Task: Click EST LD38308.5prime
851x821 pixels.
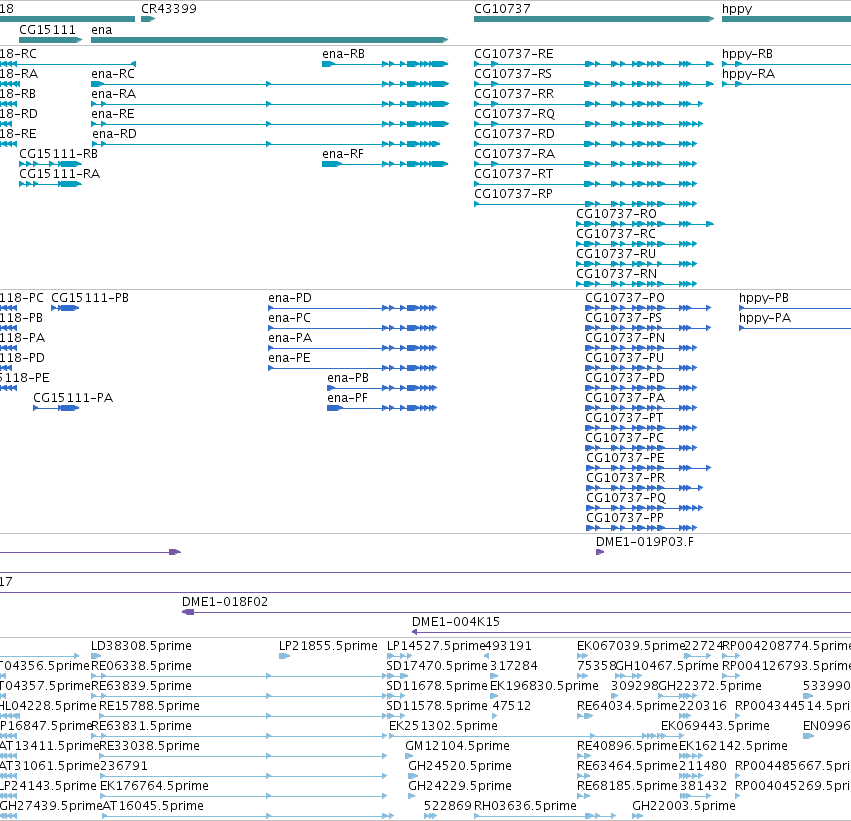Action: [x=96, y=657]
